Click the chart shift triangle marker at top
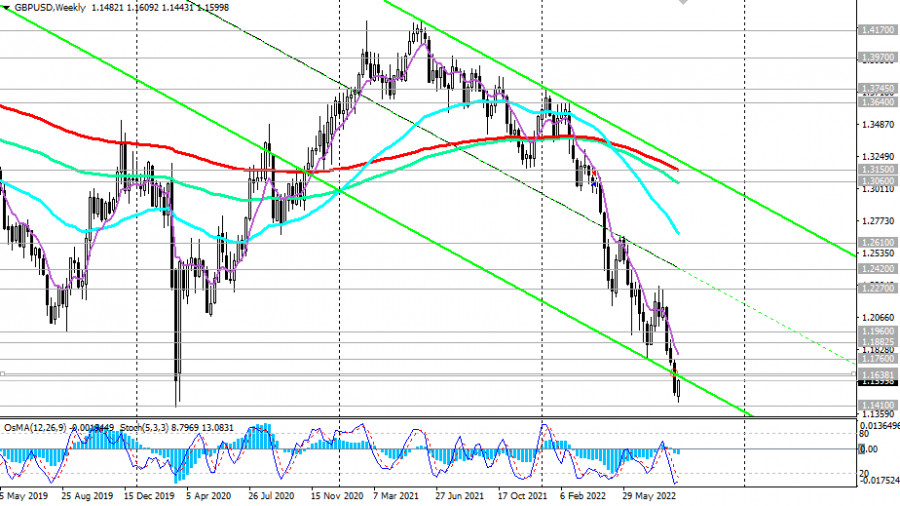 (x=683, y=3)
